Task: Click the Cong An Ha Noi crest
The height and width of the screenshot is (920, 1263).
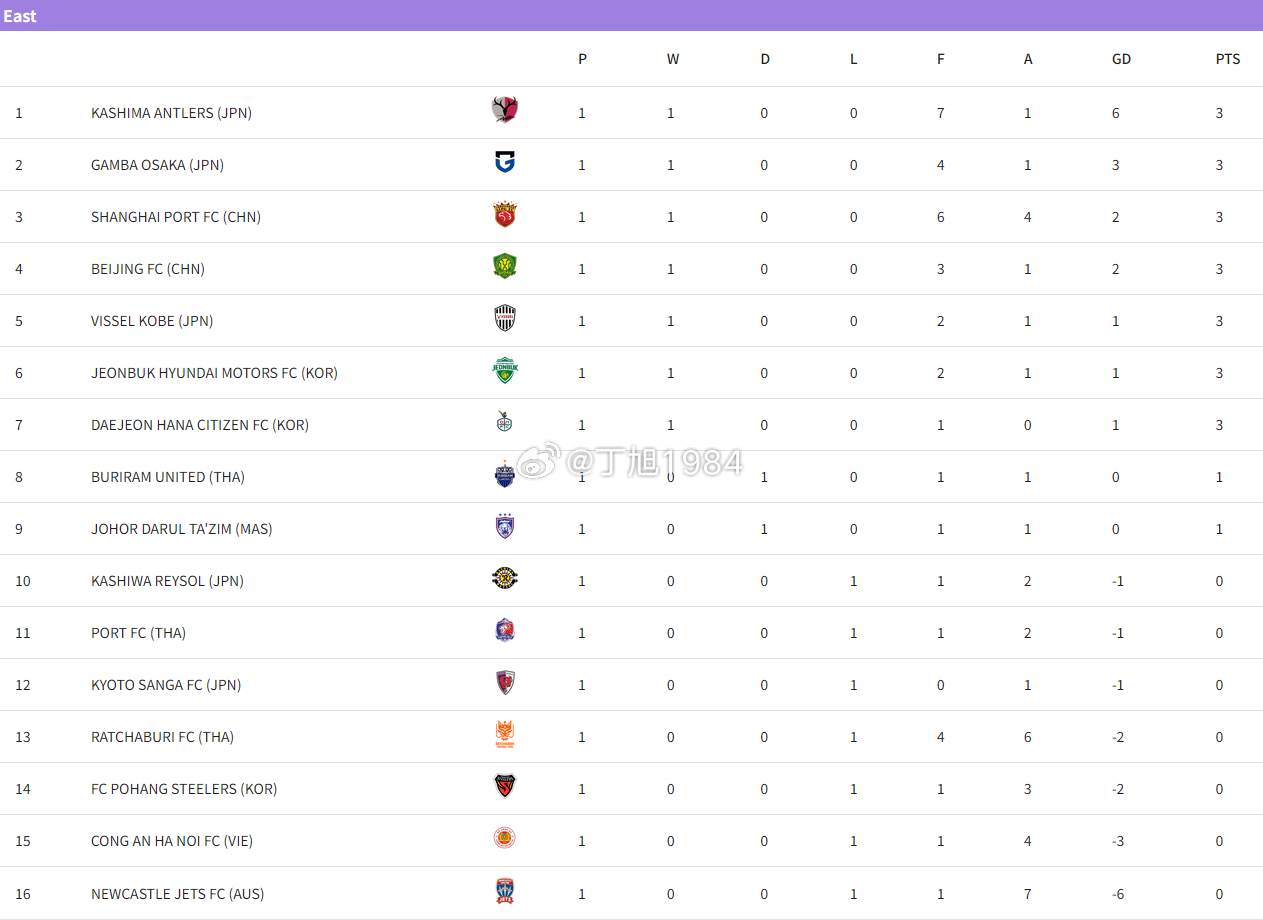Action: click(505, 838)
